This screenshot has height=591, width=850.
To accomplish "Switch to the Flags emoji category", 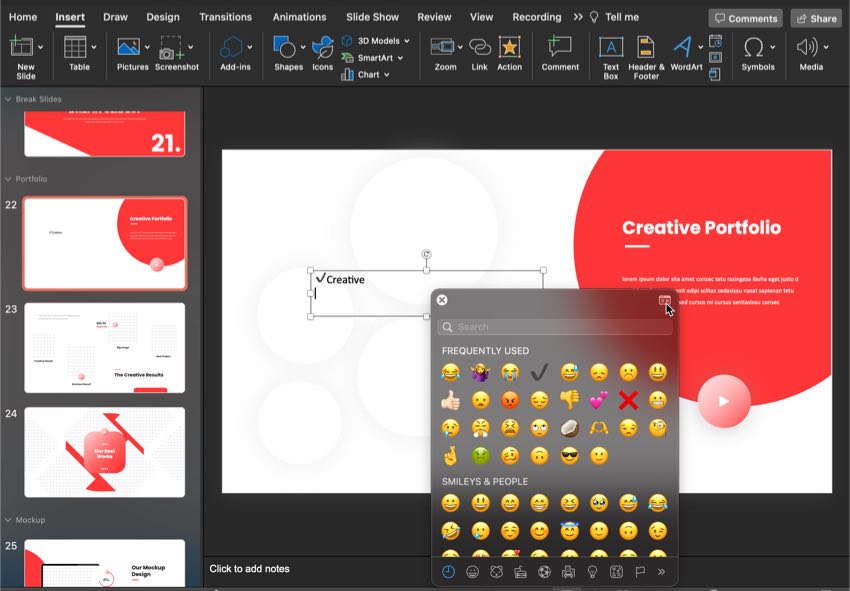I will click(640, 572).
